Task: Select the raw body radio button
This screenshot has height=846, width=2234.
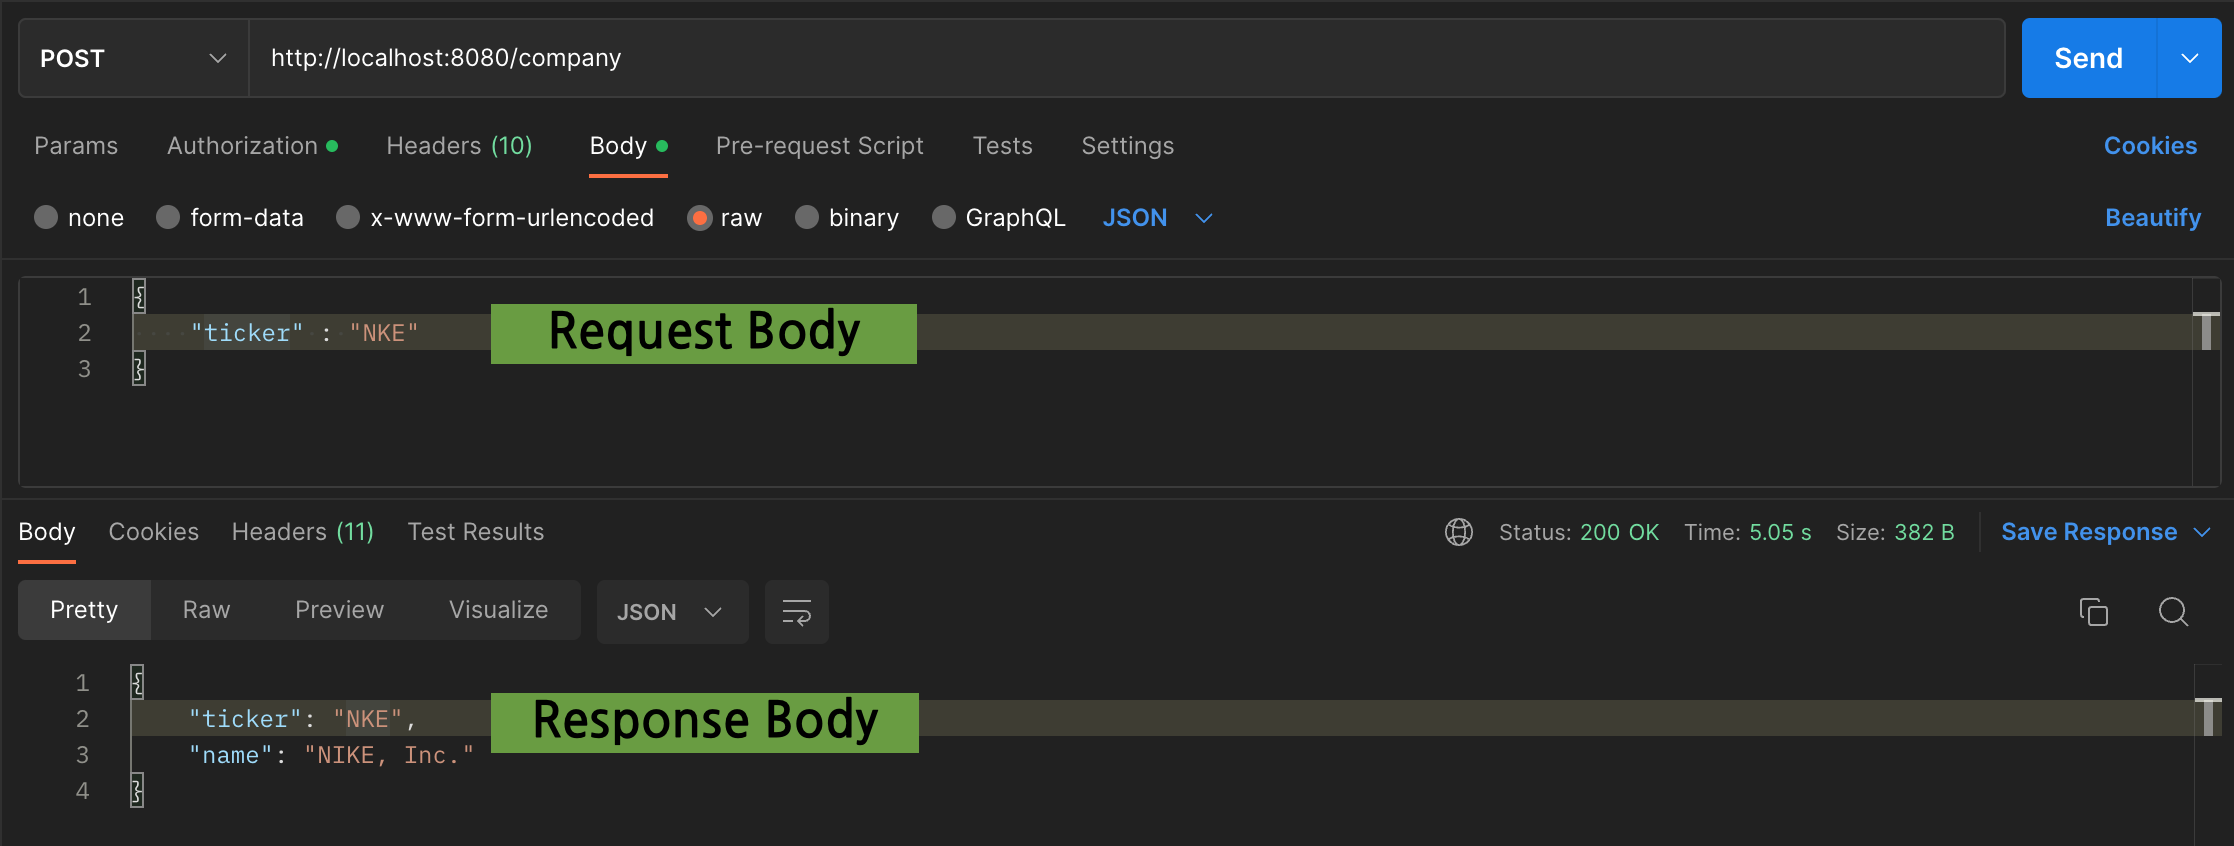Action: (x=699, y=217)
